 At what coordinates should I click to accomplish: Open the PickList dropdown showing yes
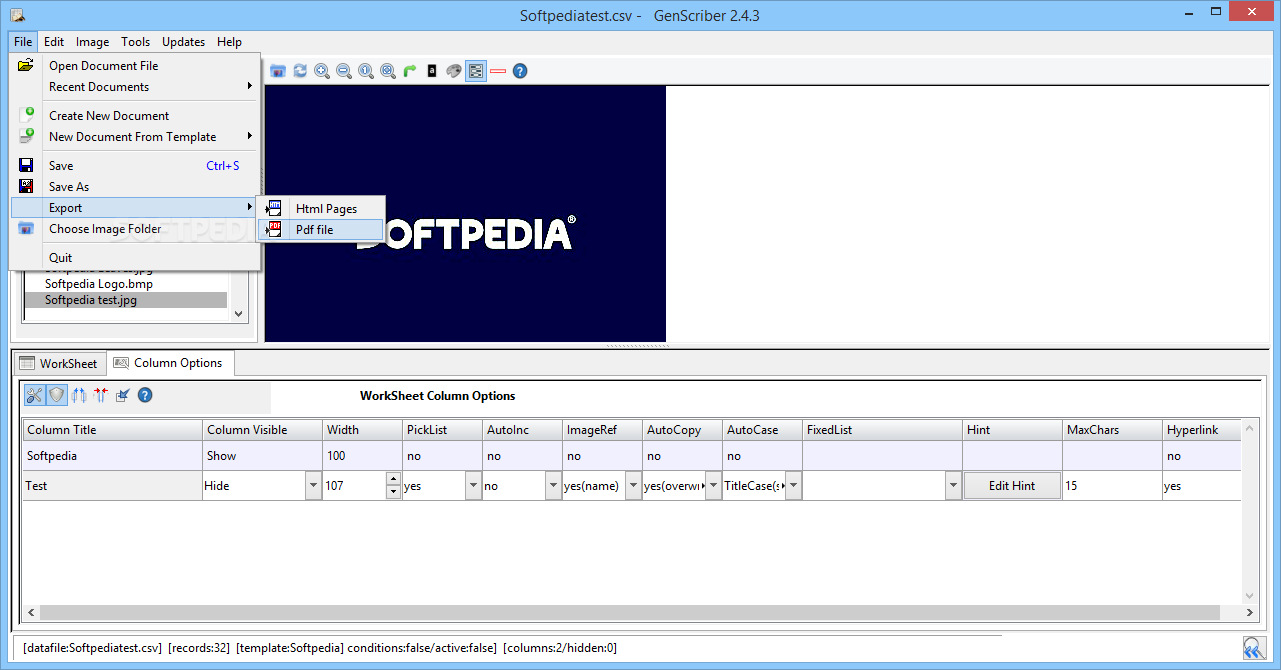[x=473, y=486]
